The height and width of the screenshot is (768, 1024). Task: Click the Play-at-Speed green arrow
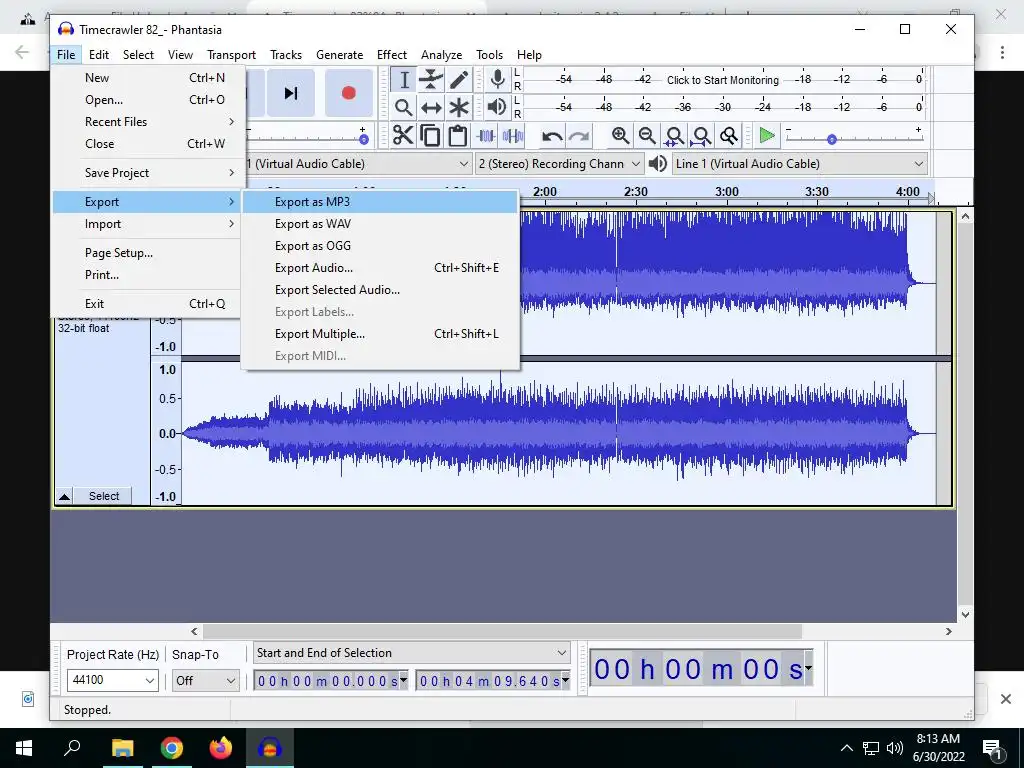coord(767,136)
